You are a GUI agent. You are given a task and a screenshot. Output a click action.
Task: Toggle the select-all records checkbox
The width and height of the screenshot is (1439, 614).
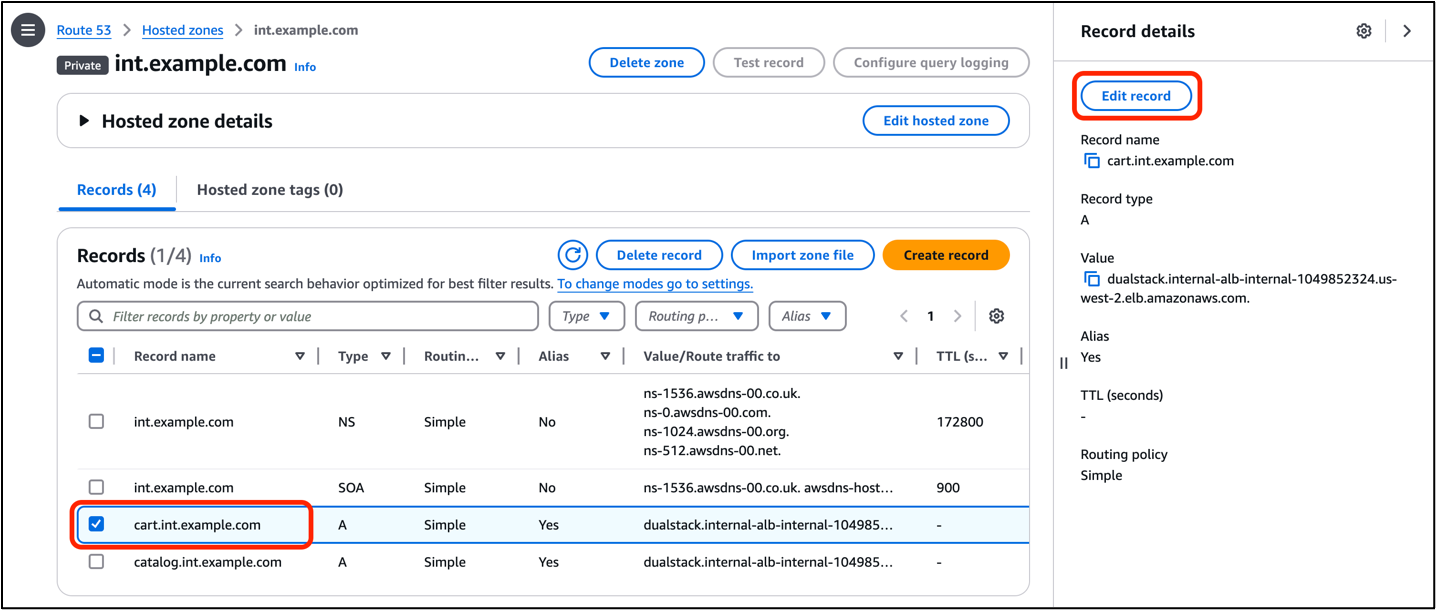coord(96,355)
